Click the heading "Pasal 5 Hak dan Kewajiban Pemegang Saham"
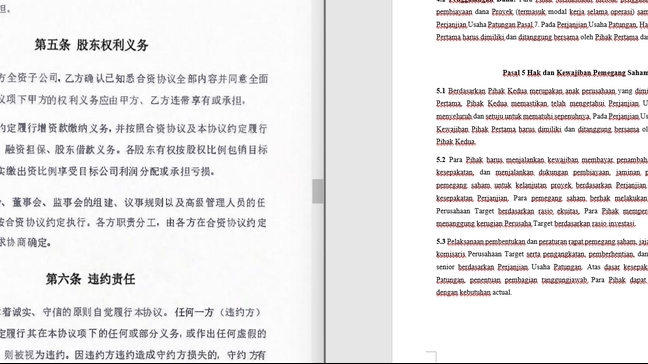The height and width of the screenshot is (364, 648). click(x=575, y=73)
